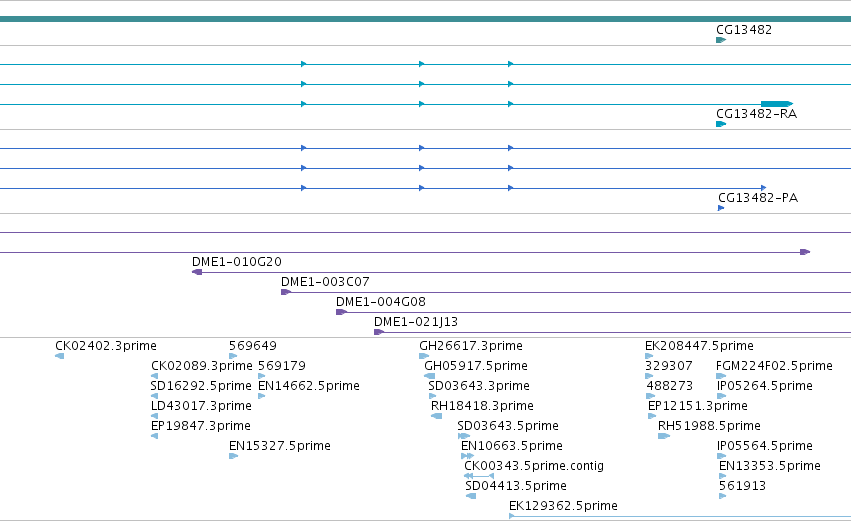Click the DME1-004G08 purple arrow glyph
Image resolution: width=851 pixels, height=521 pixels.
click(x=341, y=312)
